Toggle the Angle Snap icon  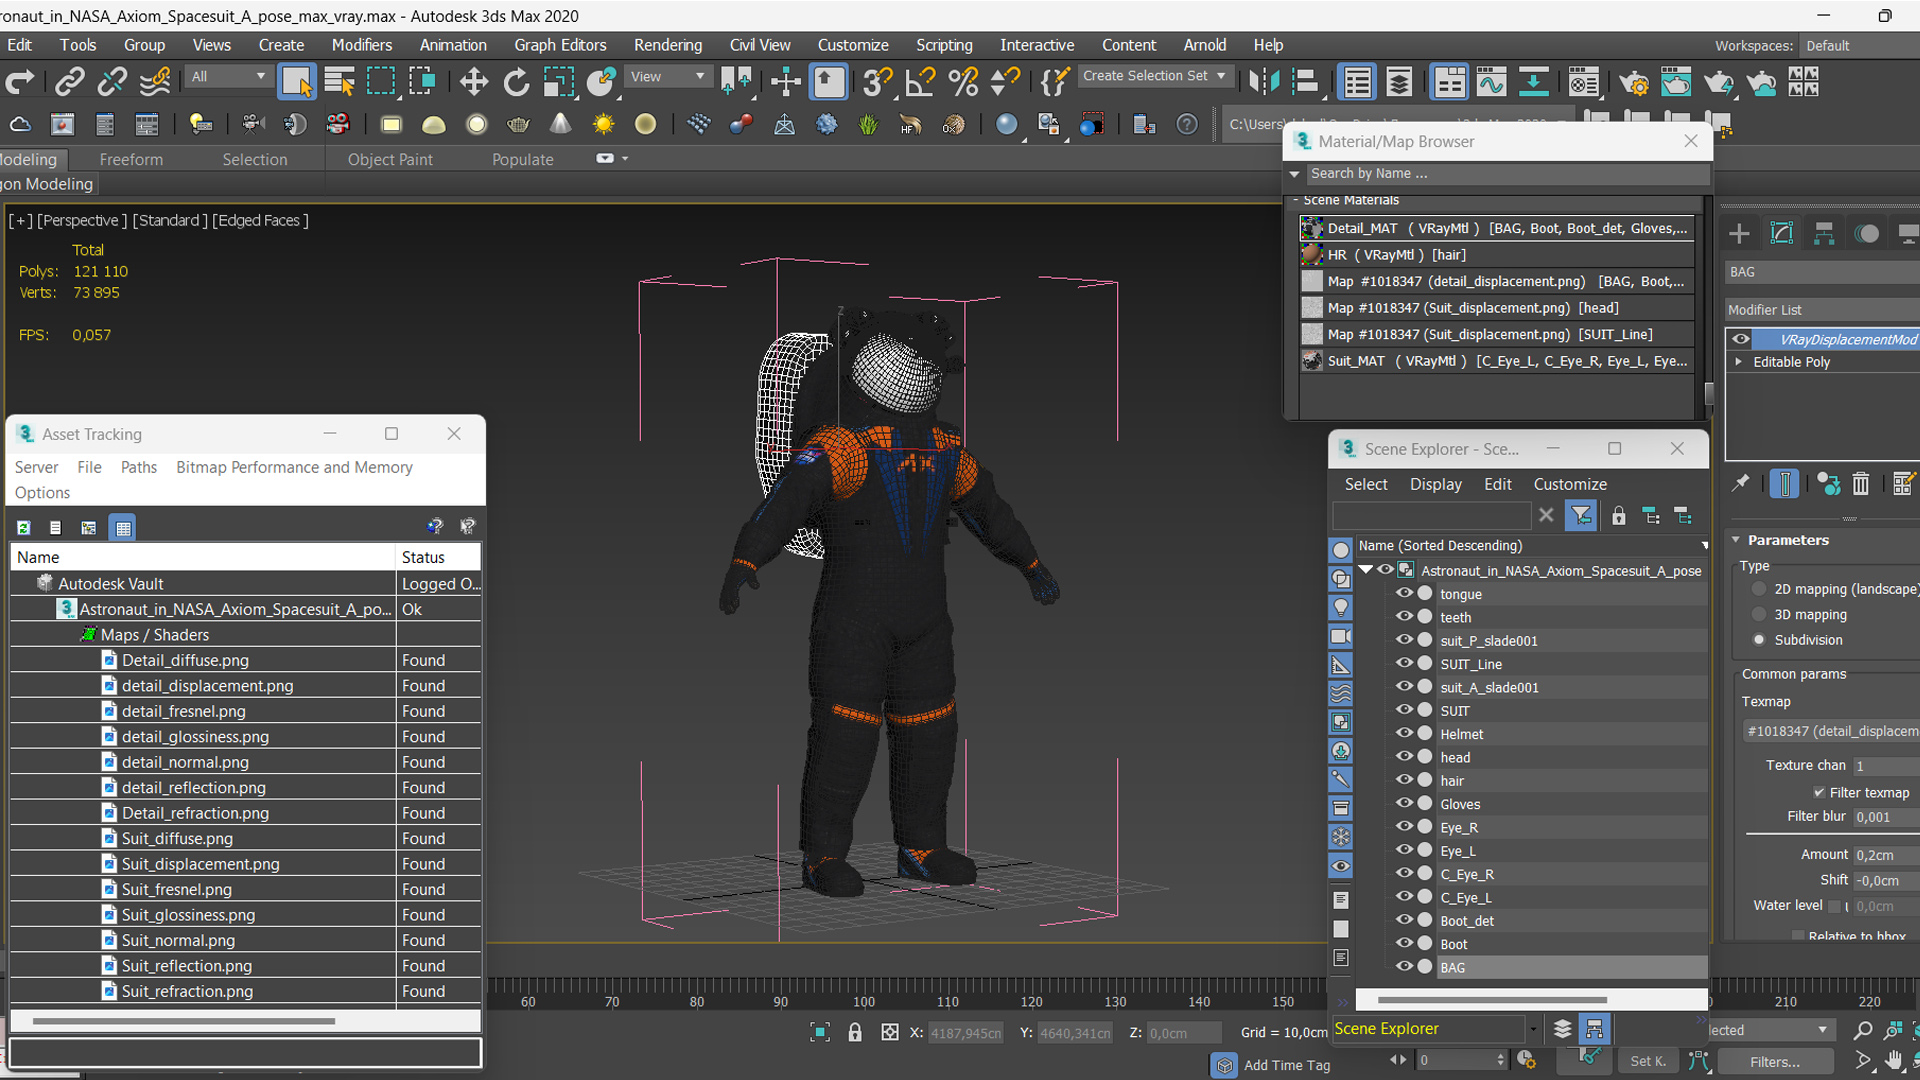[x=920, y=82]
